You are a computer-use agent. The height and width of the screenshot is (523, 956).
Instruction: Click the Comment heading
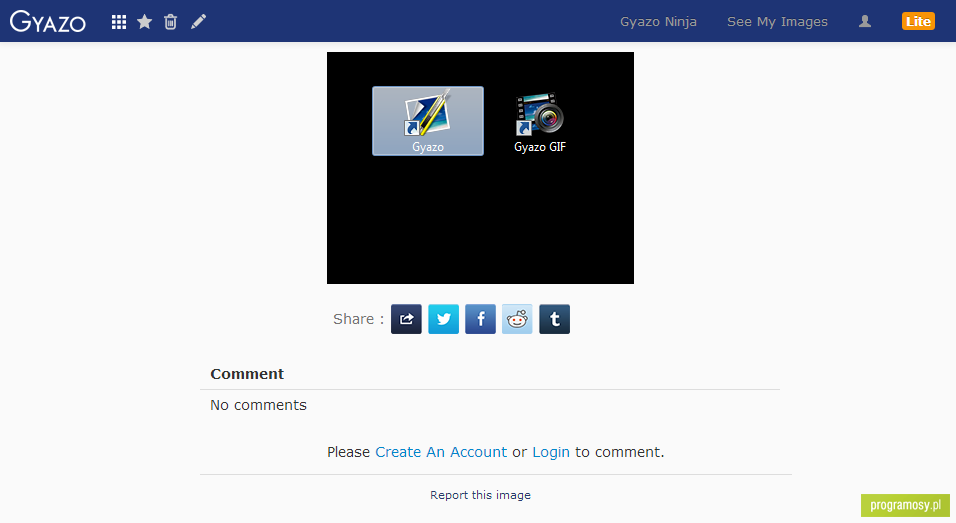247,374
